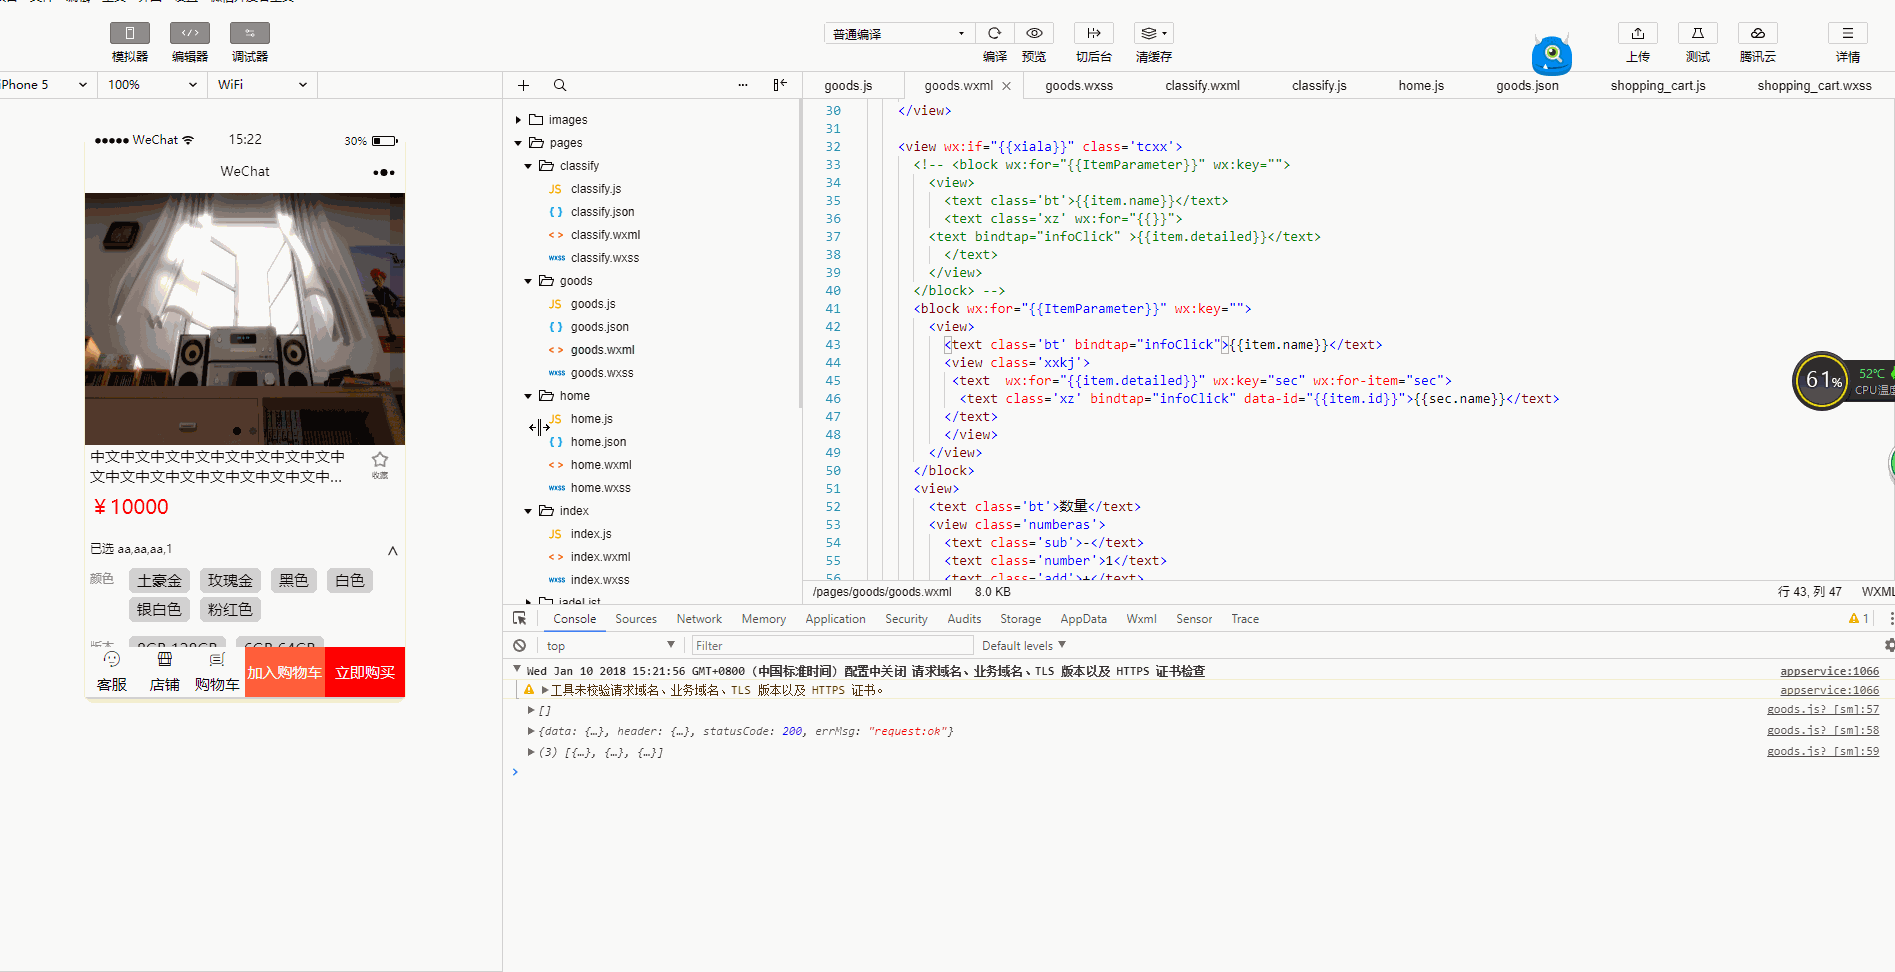Collapse the selected options (已选) chevron
1895x972 pixels.
393,550
